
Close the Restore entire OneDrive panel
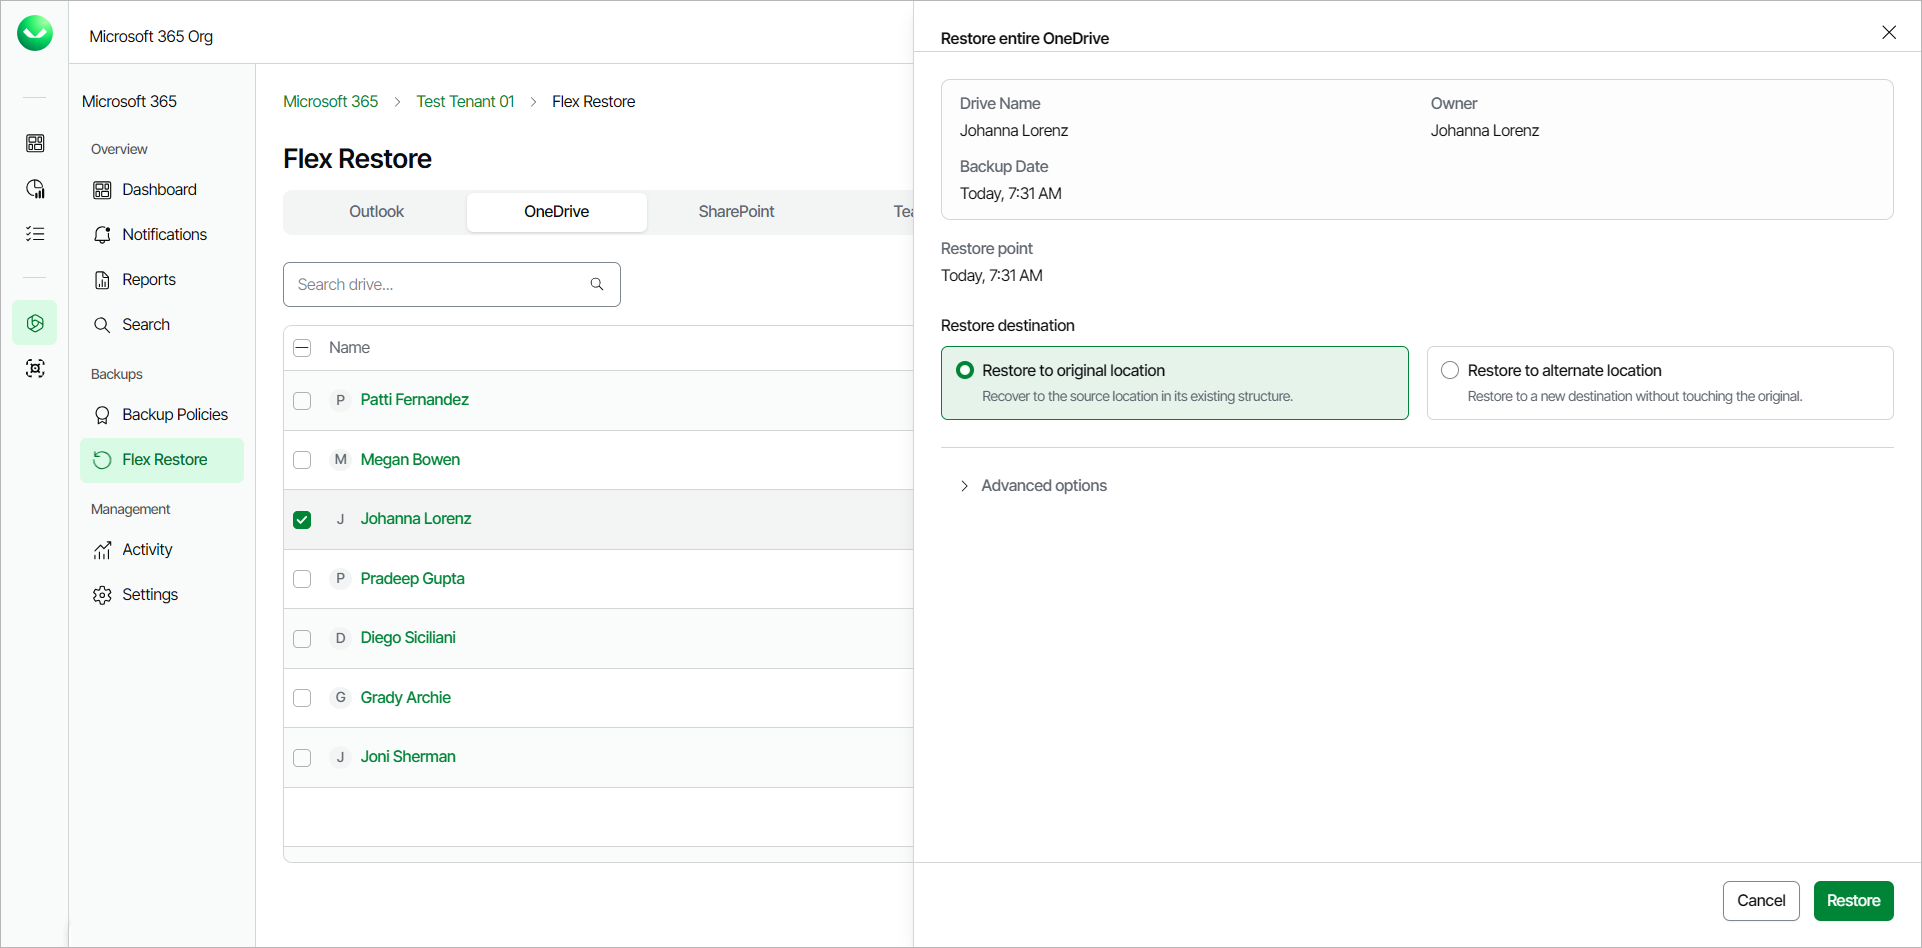click(1889, 33)
